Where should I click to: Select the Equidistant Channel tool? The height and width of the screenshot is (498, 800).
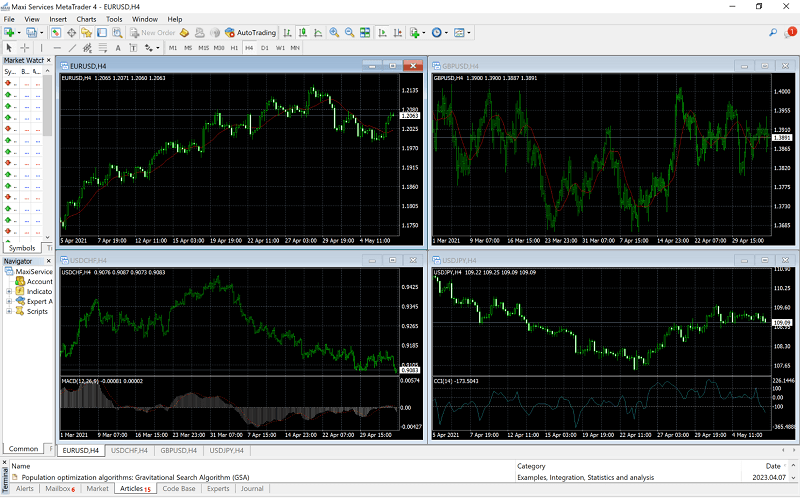pyautogui.click(x=87, y=48)
